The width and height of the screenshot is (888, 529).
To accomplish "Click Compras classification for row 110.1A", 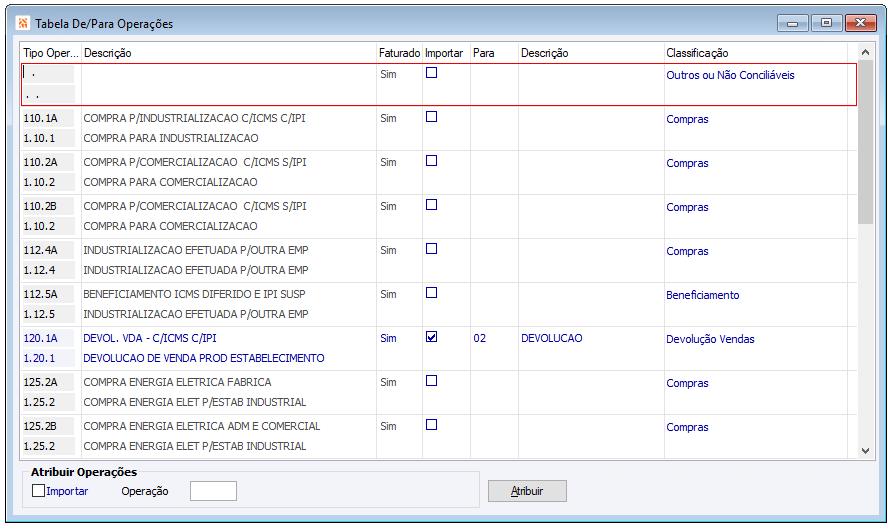I will [687, 119].
